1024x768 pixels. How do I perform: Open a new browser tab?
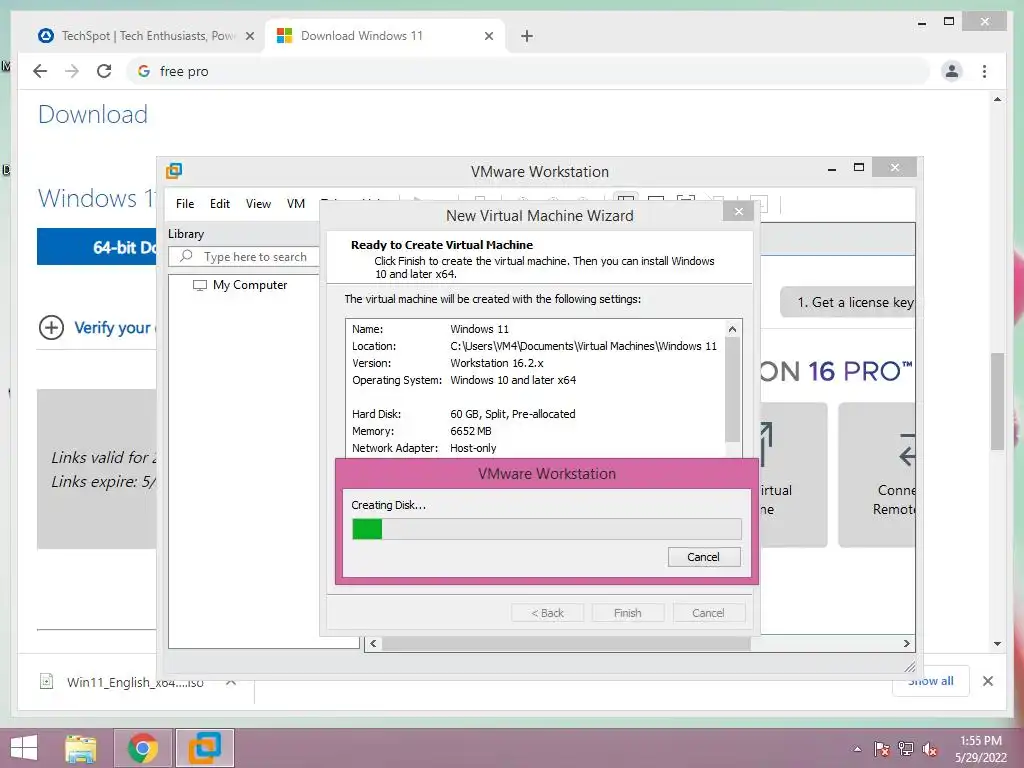[527, 36]
